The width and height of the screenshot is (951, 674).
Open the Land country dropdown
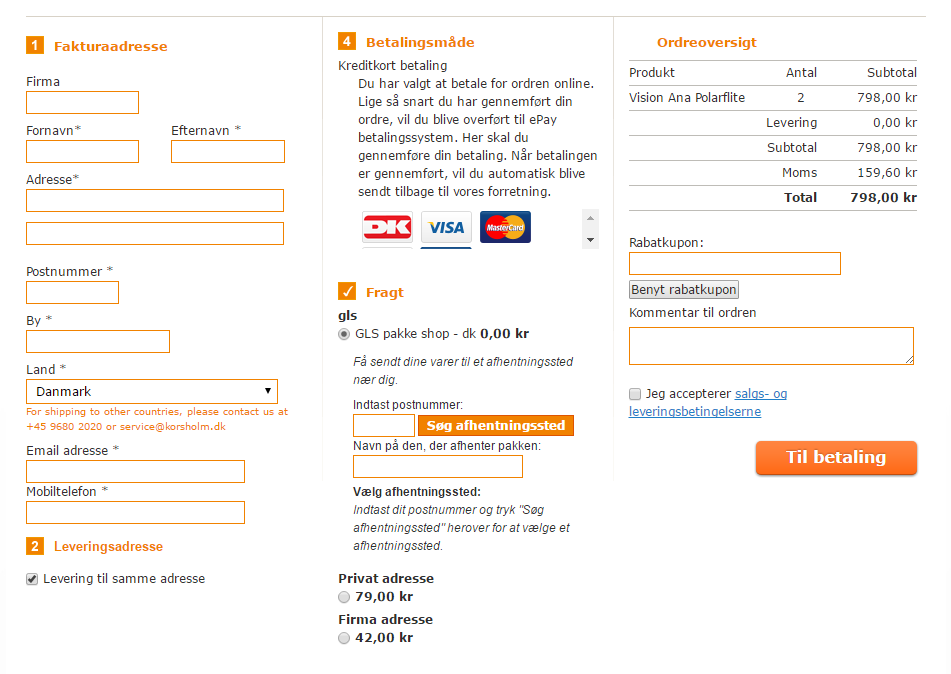pyautogui.click(x=151, y=391)
